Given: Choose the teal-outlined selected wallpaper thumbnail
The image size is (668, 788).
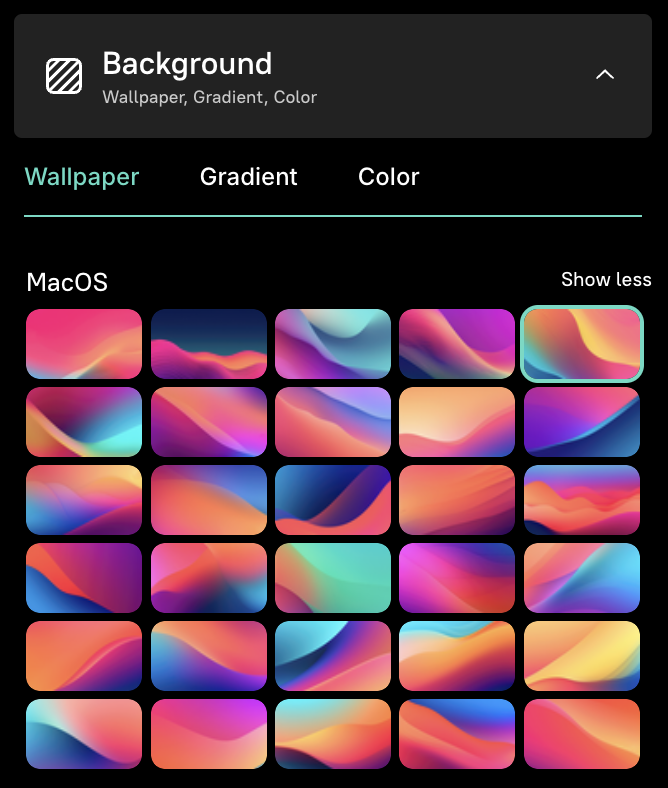Looking at the screenshot, I should point(582,344).
